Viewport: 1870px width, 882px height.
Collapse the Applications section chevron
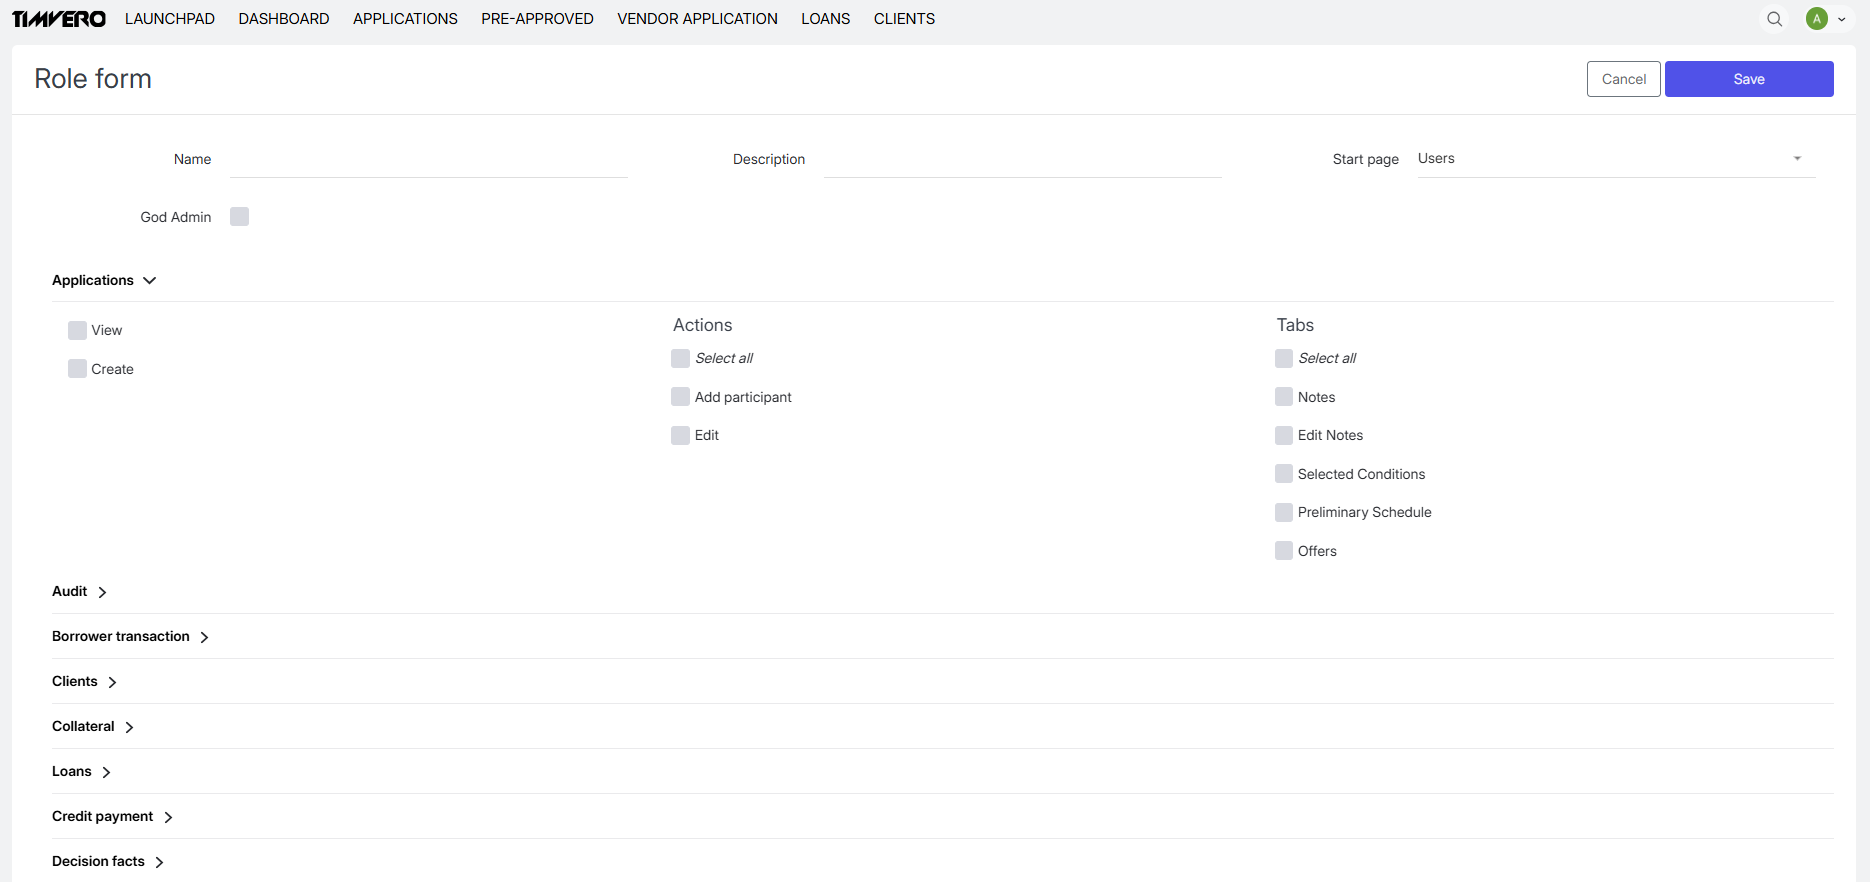coord(150,281)
